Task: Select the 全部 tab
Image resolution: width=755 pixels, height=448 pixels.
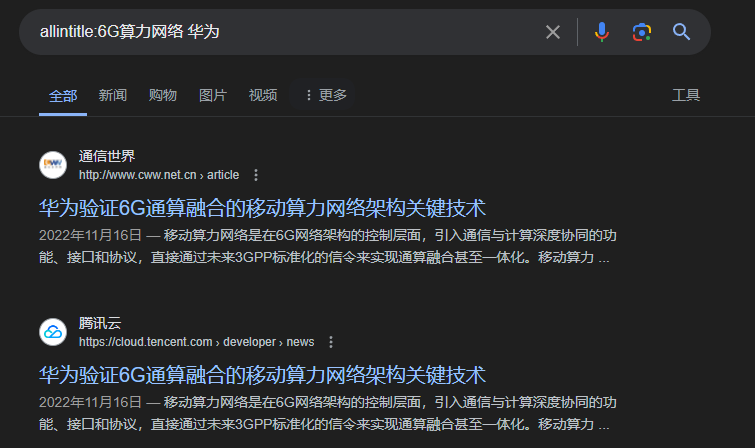Action: point(63,95)
